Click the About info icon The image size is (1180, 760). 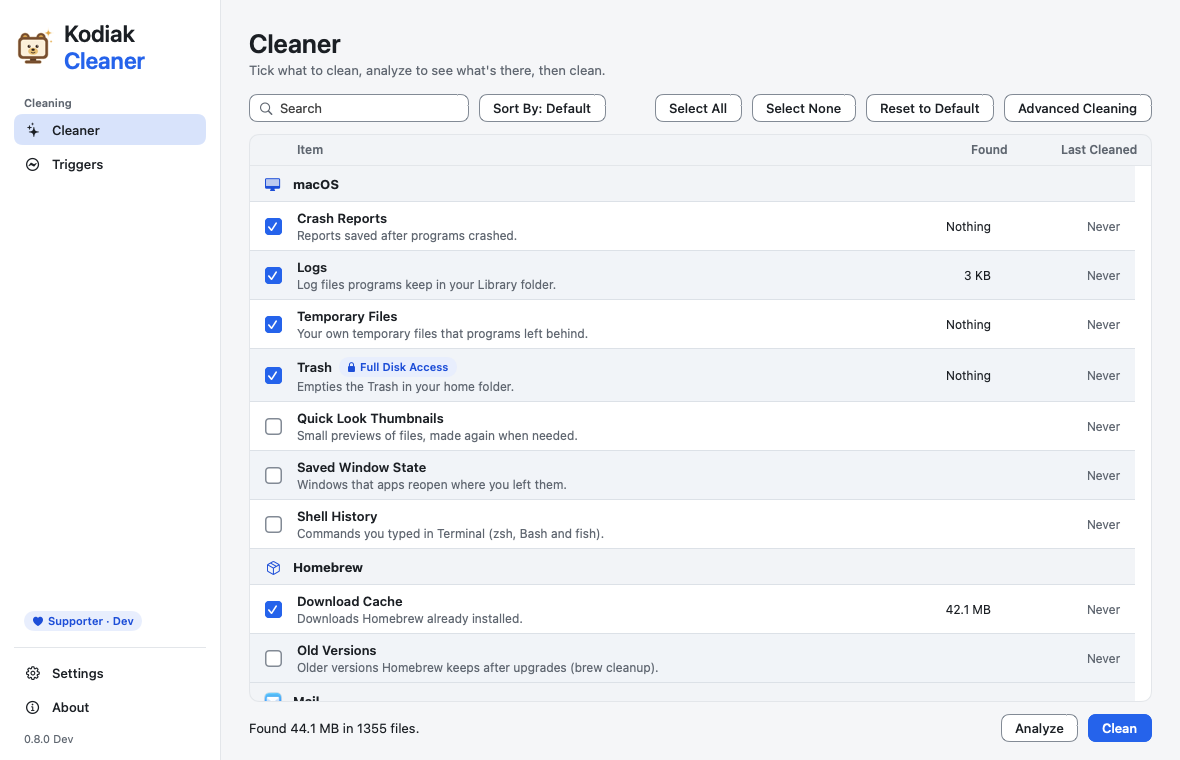pos(32,707)
